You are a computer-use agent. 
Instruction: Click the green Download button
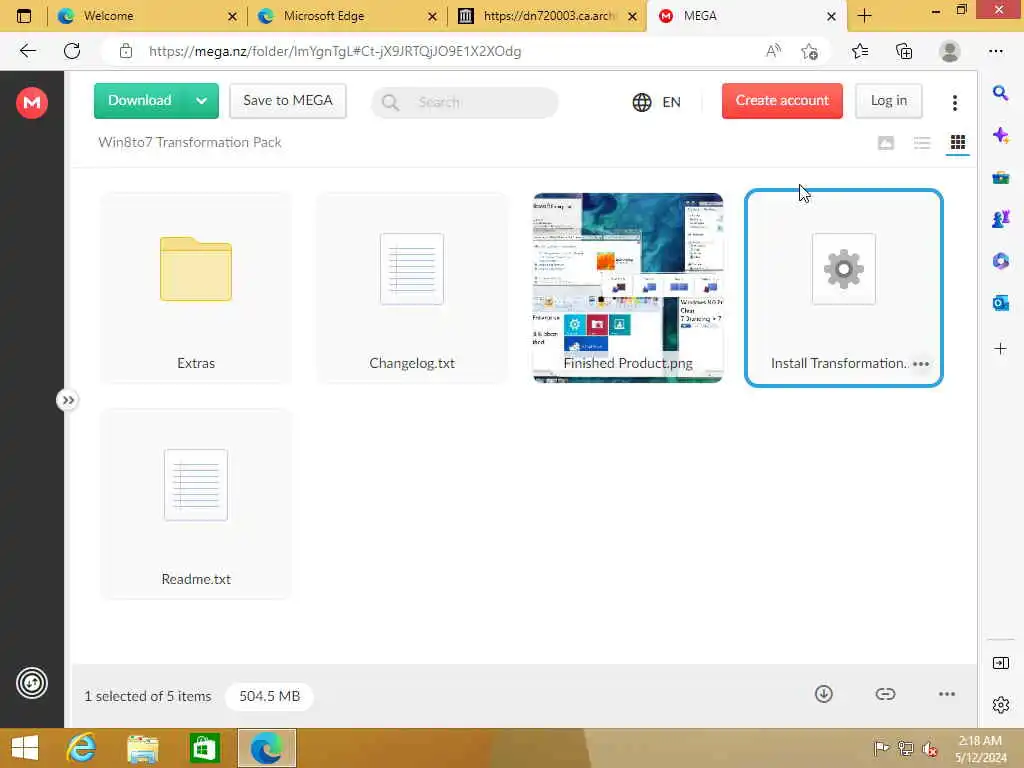140,101
